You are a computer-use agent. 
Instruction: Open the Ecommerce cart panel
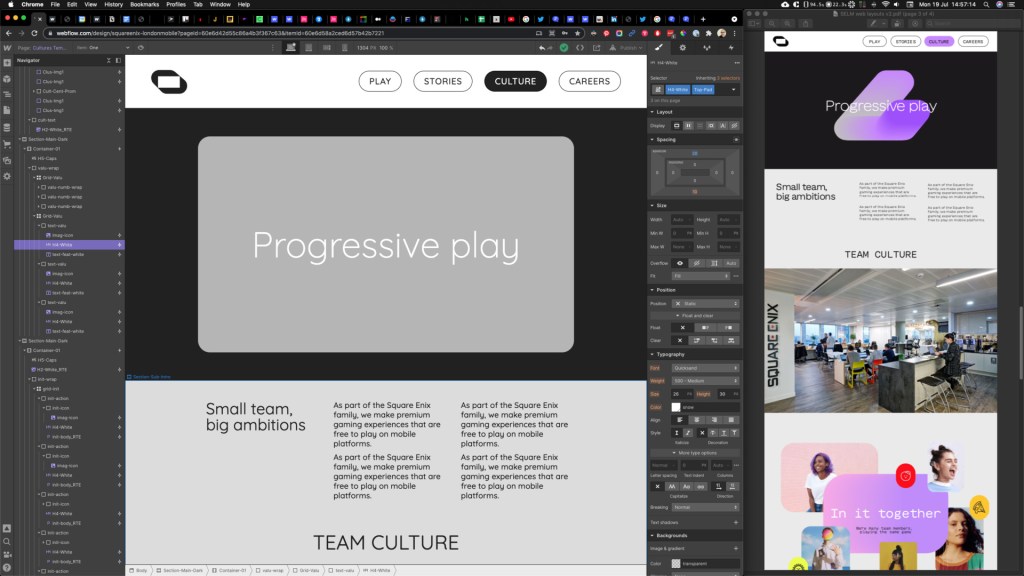(7, 144)
